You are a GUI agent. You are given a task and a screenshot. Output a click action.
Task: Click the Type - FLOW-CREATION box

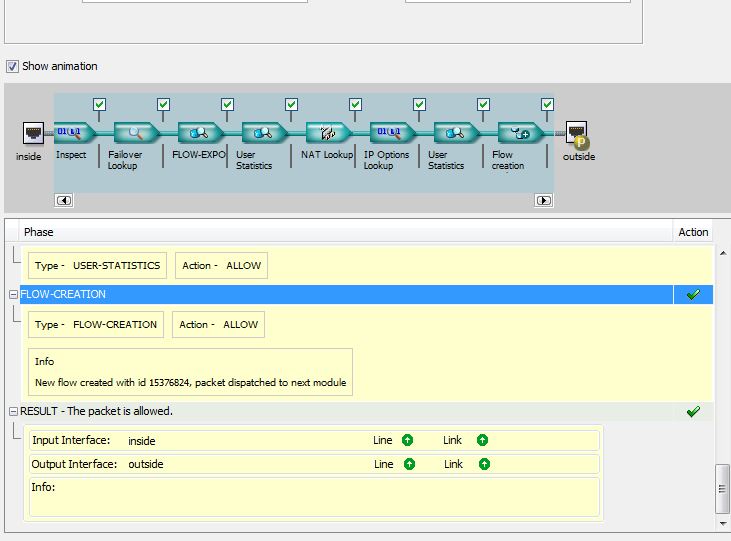[96, 324]
